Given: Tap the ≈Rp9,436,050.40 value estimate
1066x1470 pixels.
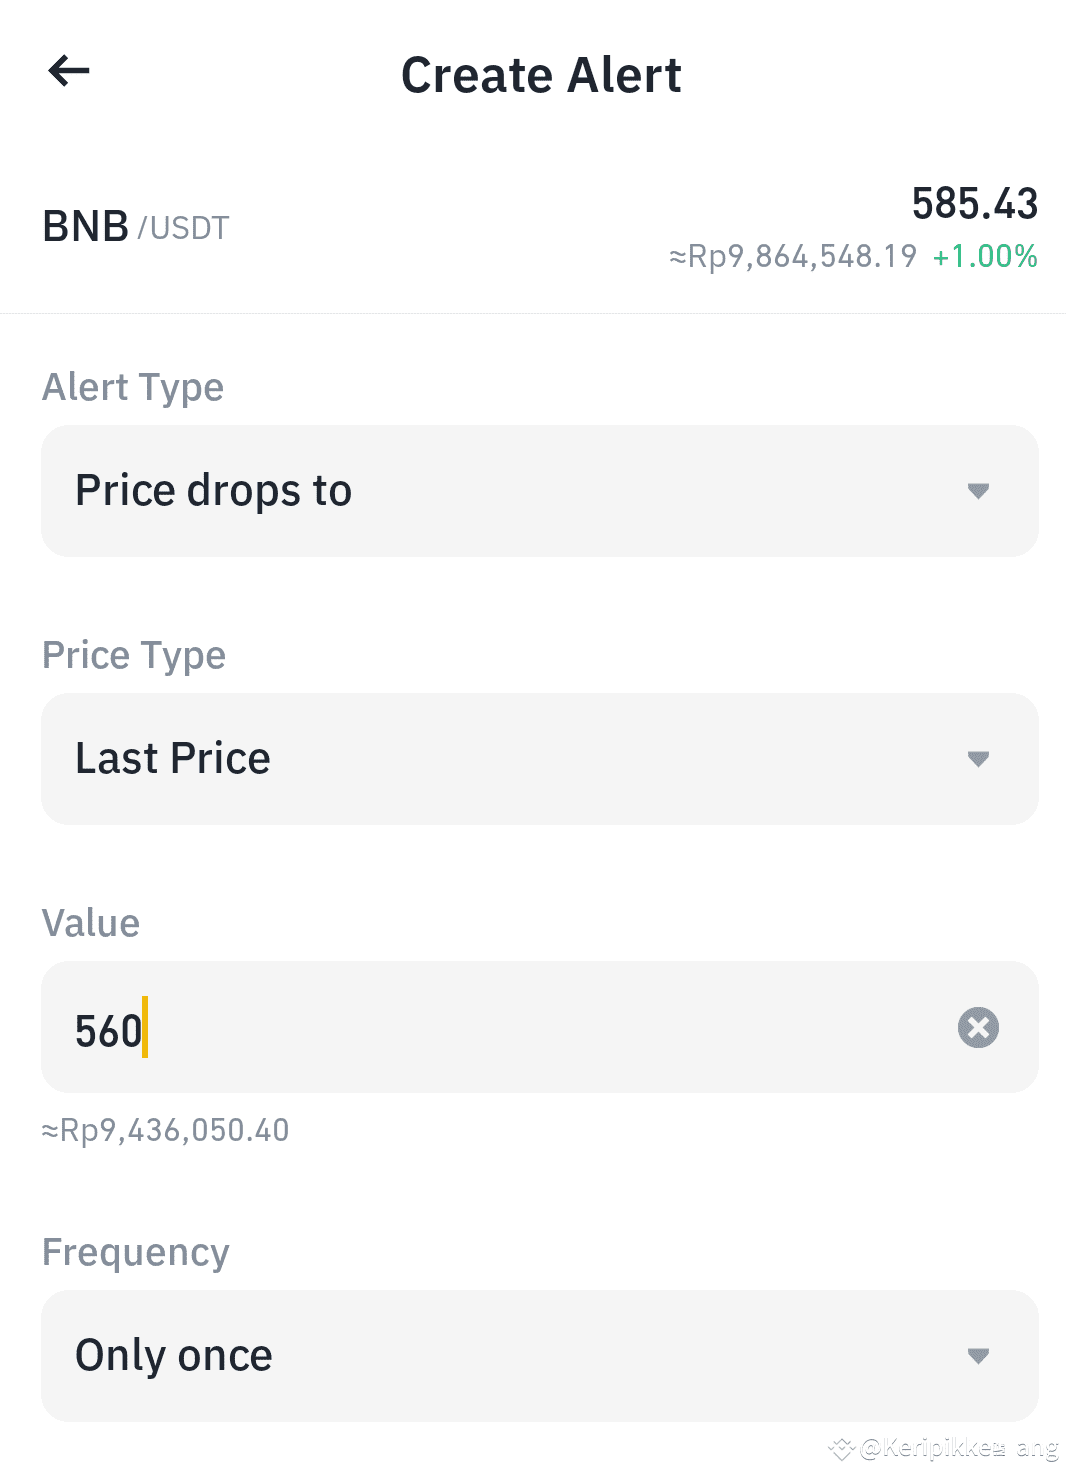Looking at the screenshot, I should pyautogui.click(x=165, y=1130).
